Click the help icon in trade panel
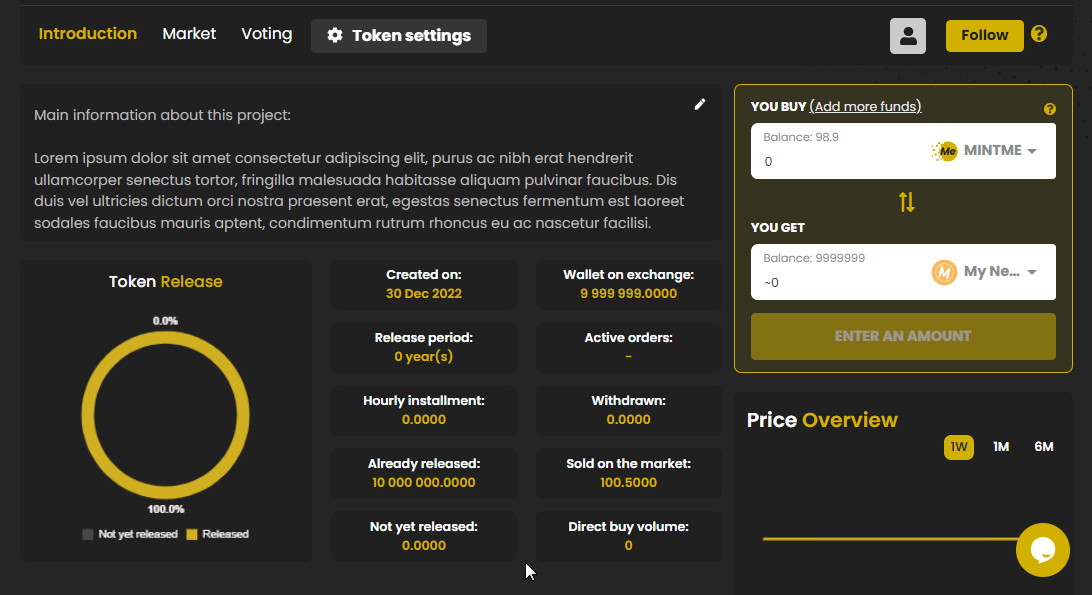Screen dimensions: 1092x595 point(1049,109)
